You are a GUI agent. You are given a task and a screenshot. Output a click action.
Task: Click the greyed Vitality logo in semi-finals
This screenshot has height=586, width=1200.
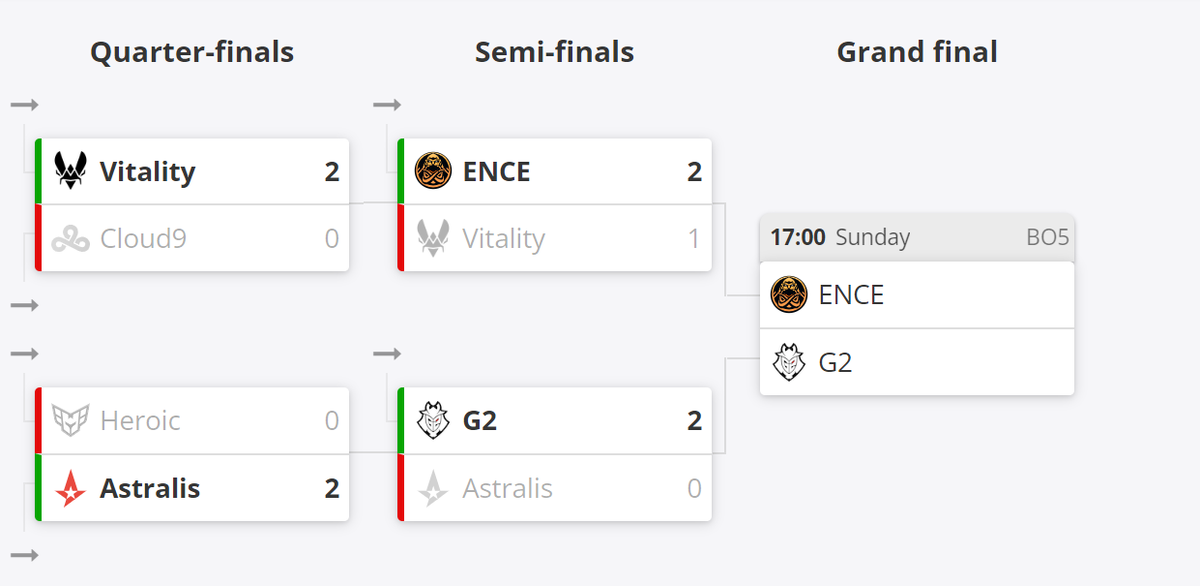point(433,239)
